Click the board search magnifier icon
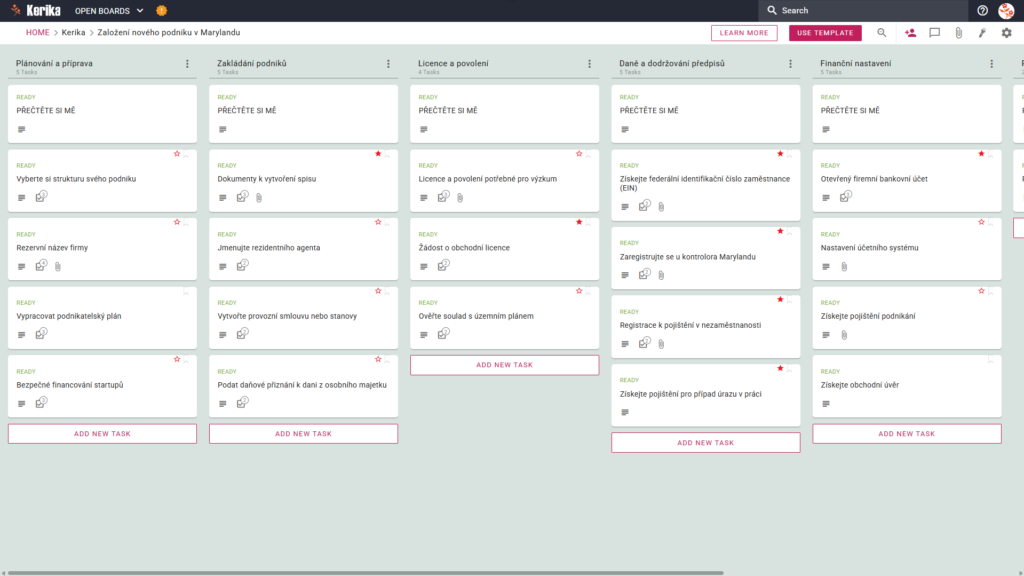1024x576 pixels. click(882, 33)
